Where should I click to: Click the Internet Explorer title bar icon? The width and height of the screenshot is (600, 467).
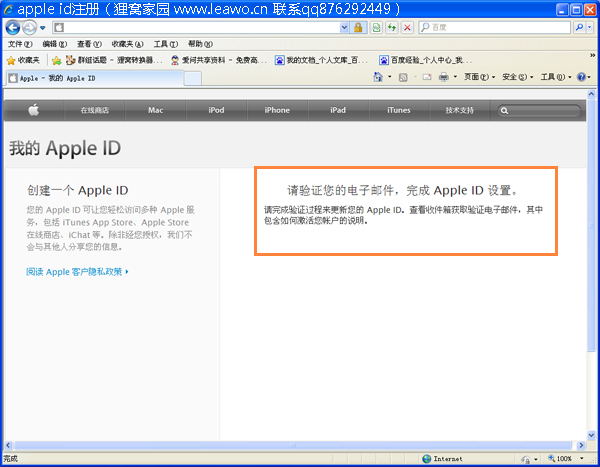[8, 9]
